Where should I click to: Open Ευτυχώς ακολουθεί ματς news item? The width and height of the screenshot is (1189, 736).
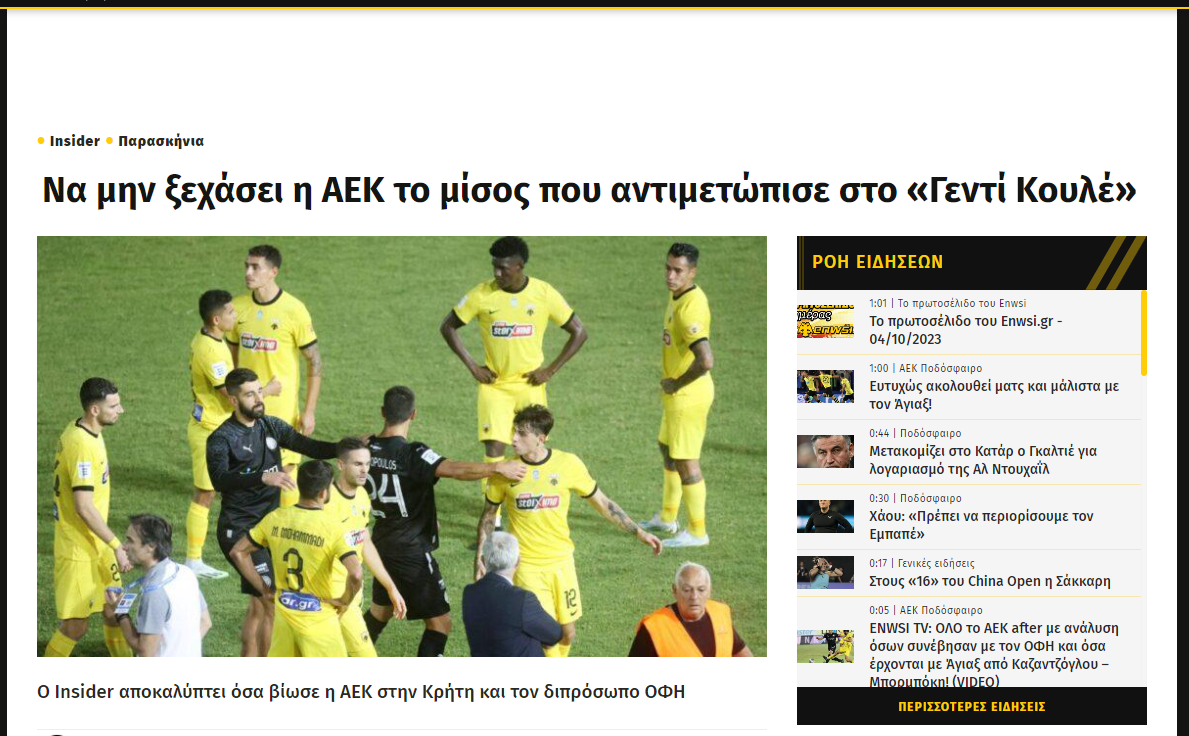[x=993, y=395]
